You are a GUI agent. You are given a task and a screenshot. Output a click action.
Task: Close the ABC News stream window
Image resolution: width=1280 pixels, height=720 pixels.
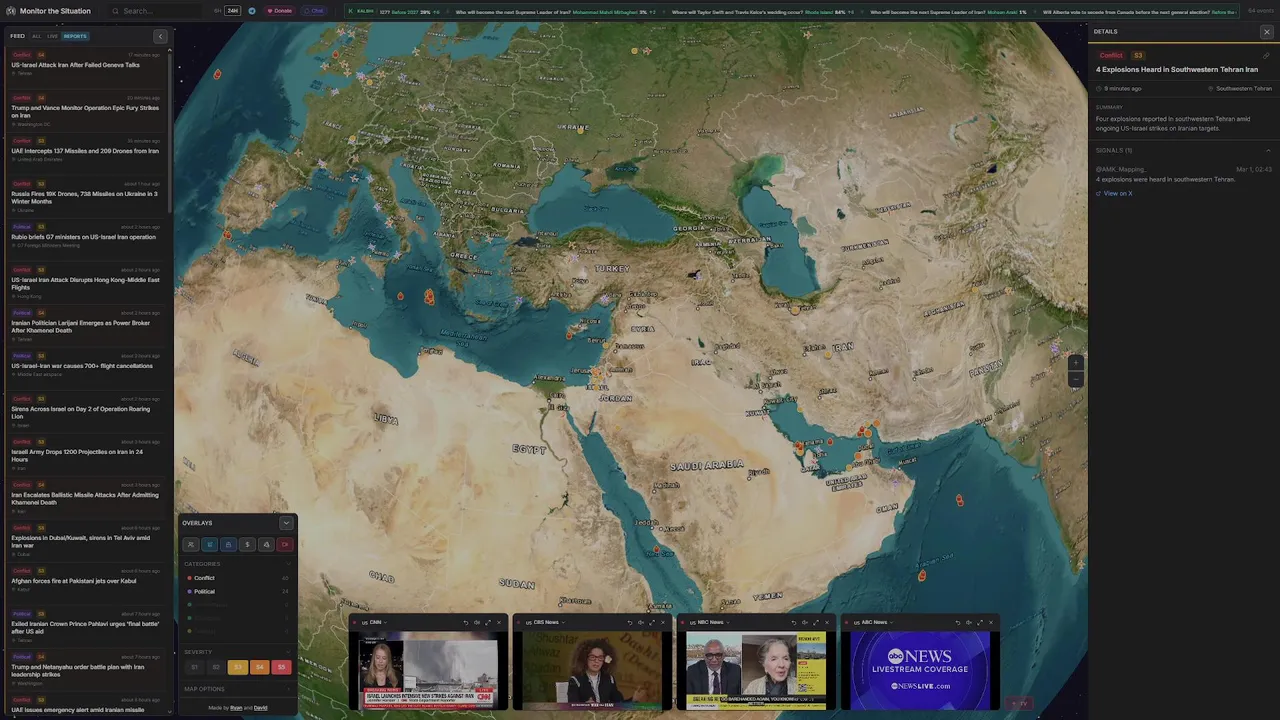pos(991,622)
